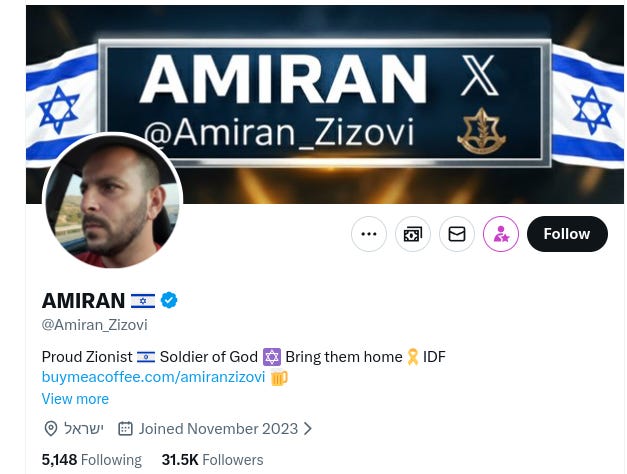This screenshot has width=627, height=474.
Task: Click the @Amiran_Zizovi handle text
Action: (94, 325)
